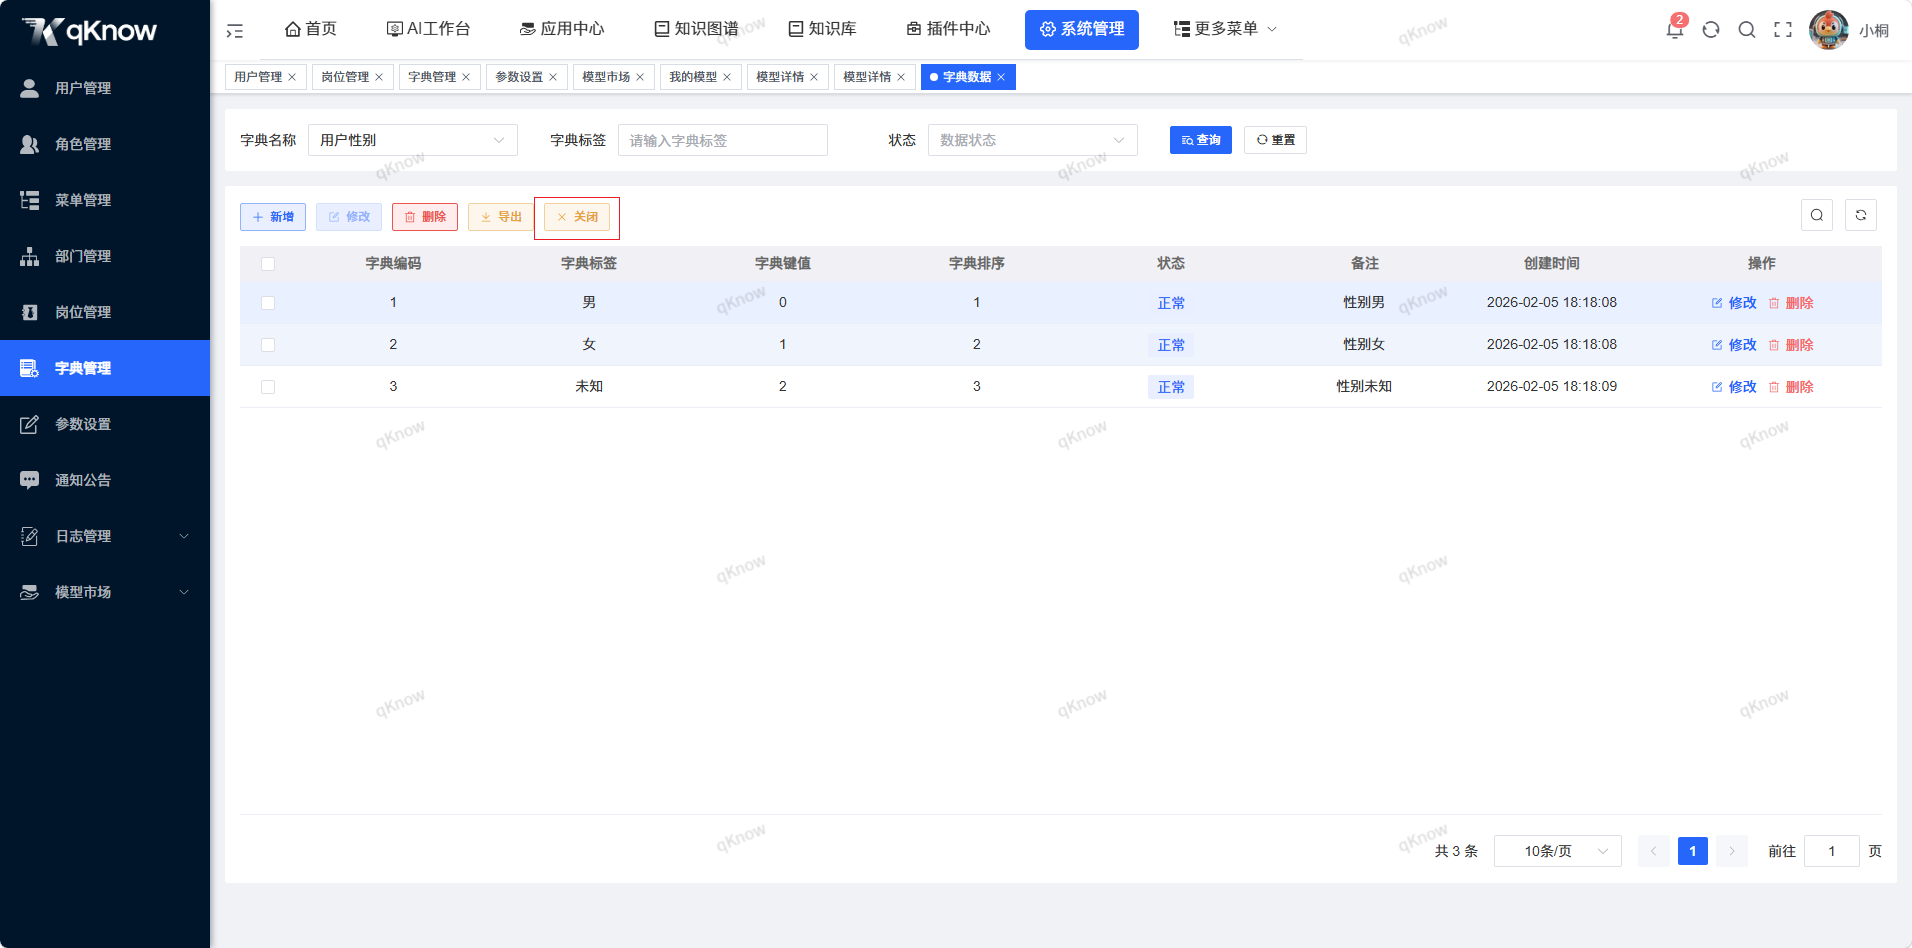Click the 查询 button

tap(1201, 140)
